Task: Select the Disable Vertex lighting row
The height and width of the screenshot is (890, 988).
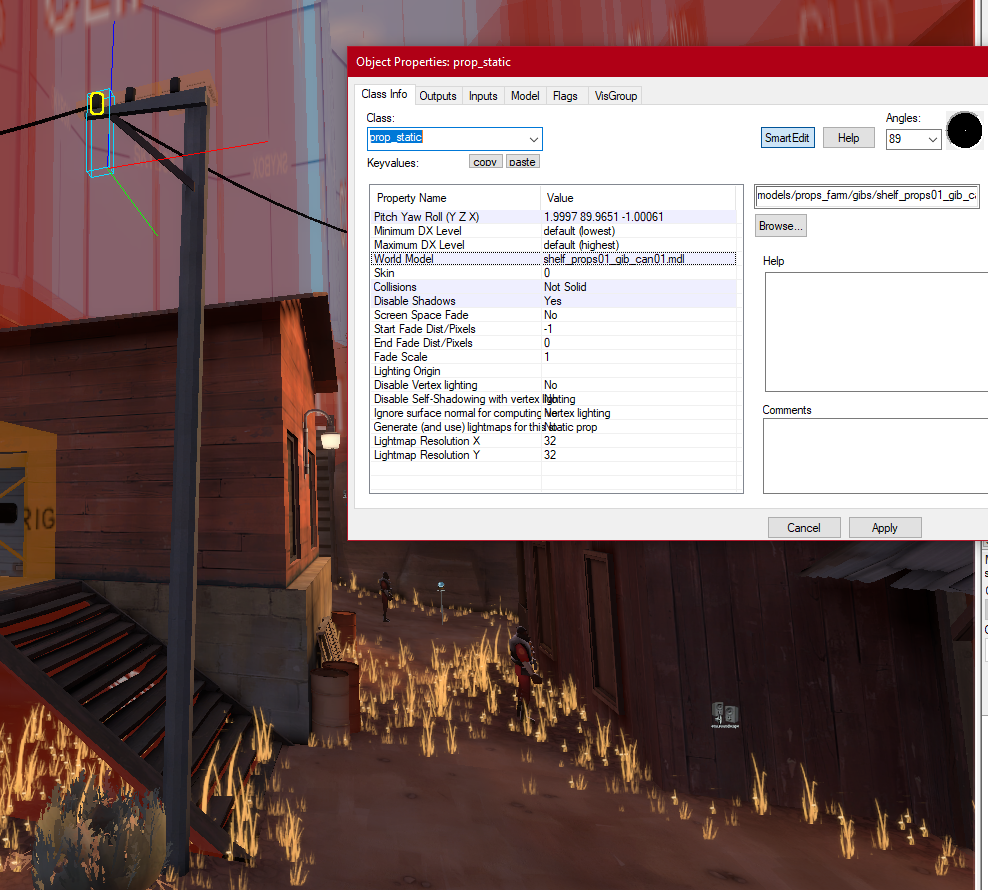Action: pyautogui.click(x=553, y=384)
